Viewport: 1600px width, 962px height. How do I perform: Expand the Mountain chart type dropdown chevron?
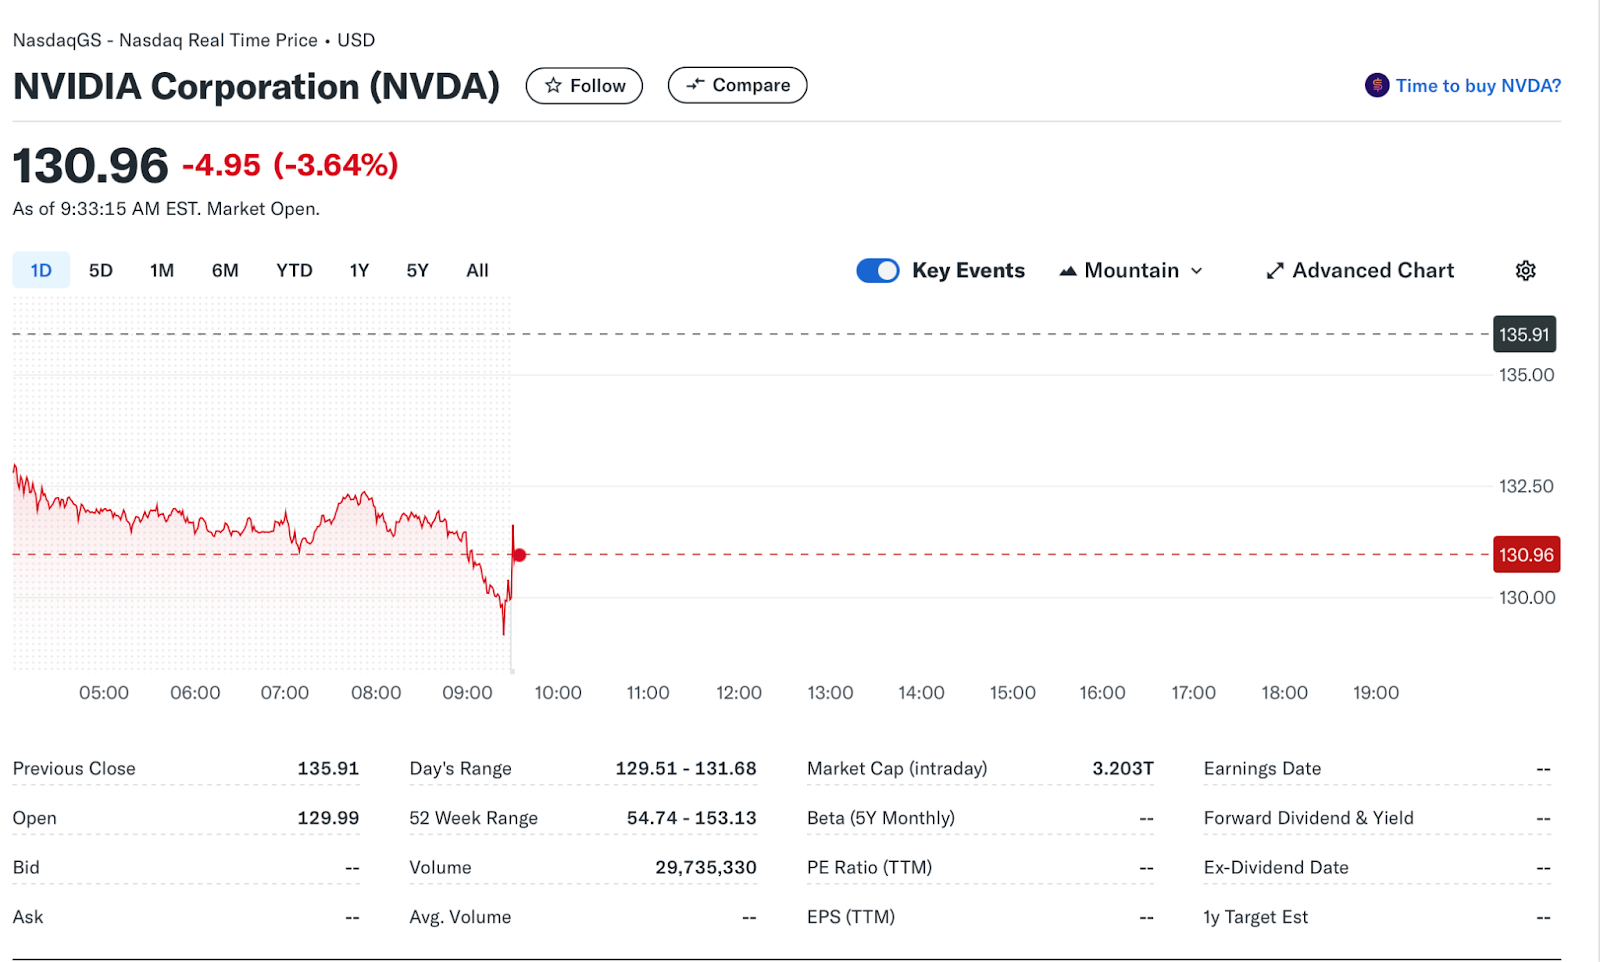click(x=1196, y=271)
